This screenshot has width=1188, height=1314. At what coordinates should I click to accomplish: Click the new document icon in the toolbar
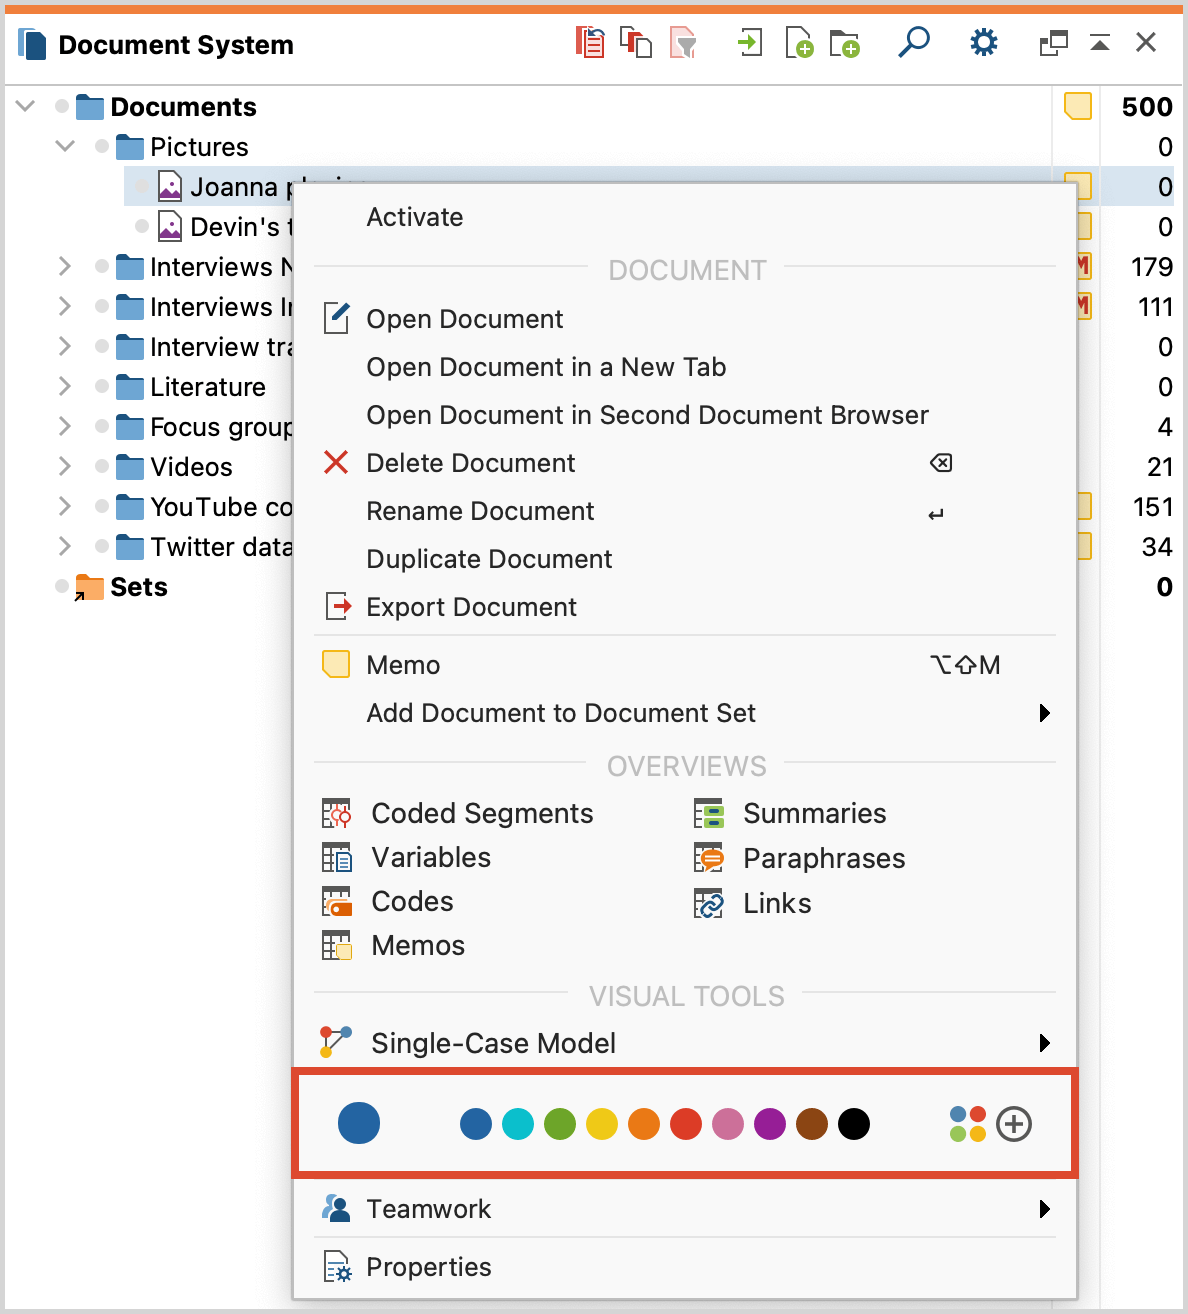799,42
